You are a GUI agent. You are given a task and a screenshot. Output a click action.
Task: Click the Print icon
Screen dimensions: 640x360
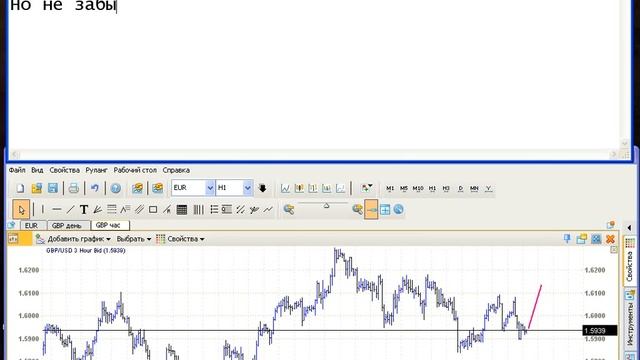(73, 188)
